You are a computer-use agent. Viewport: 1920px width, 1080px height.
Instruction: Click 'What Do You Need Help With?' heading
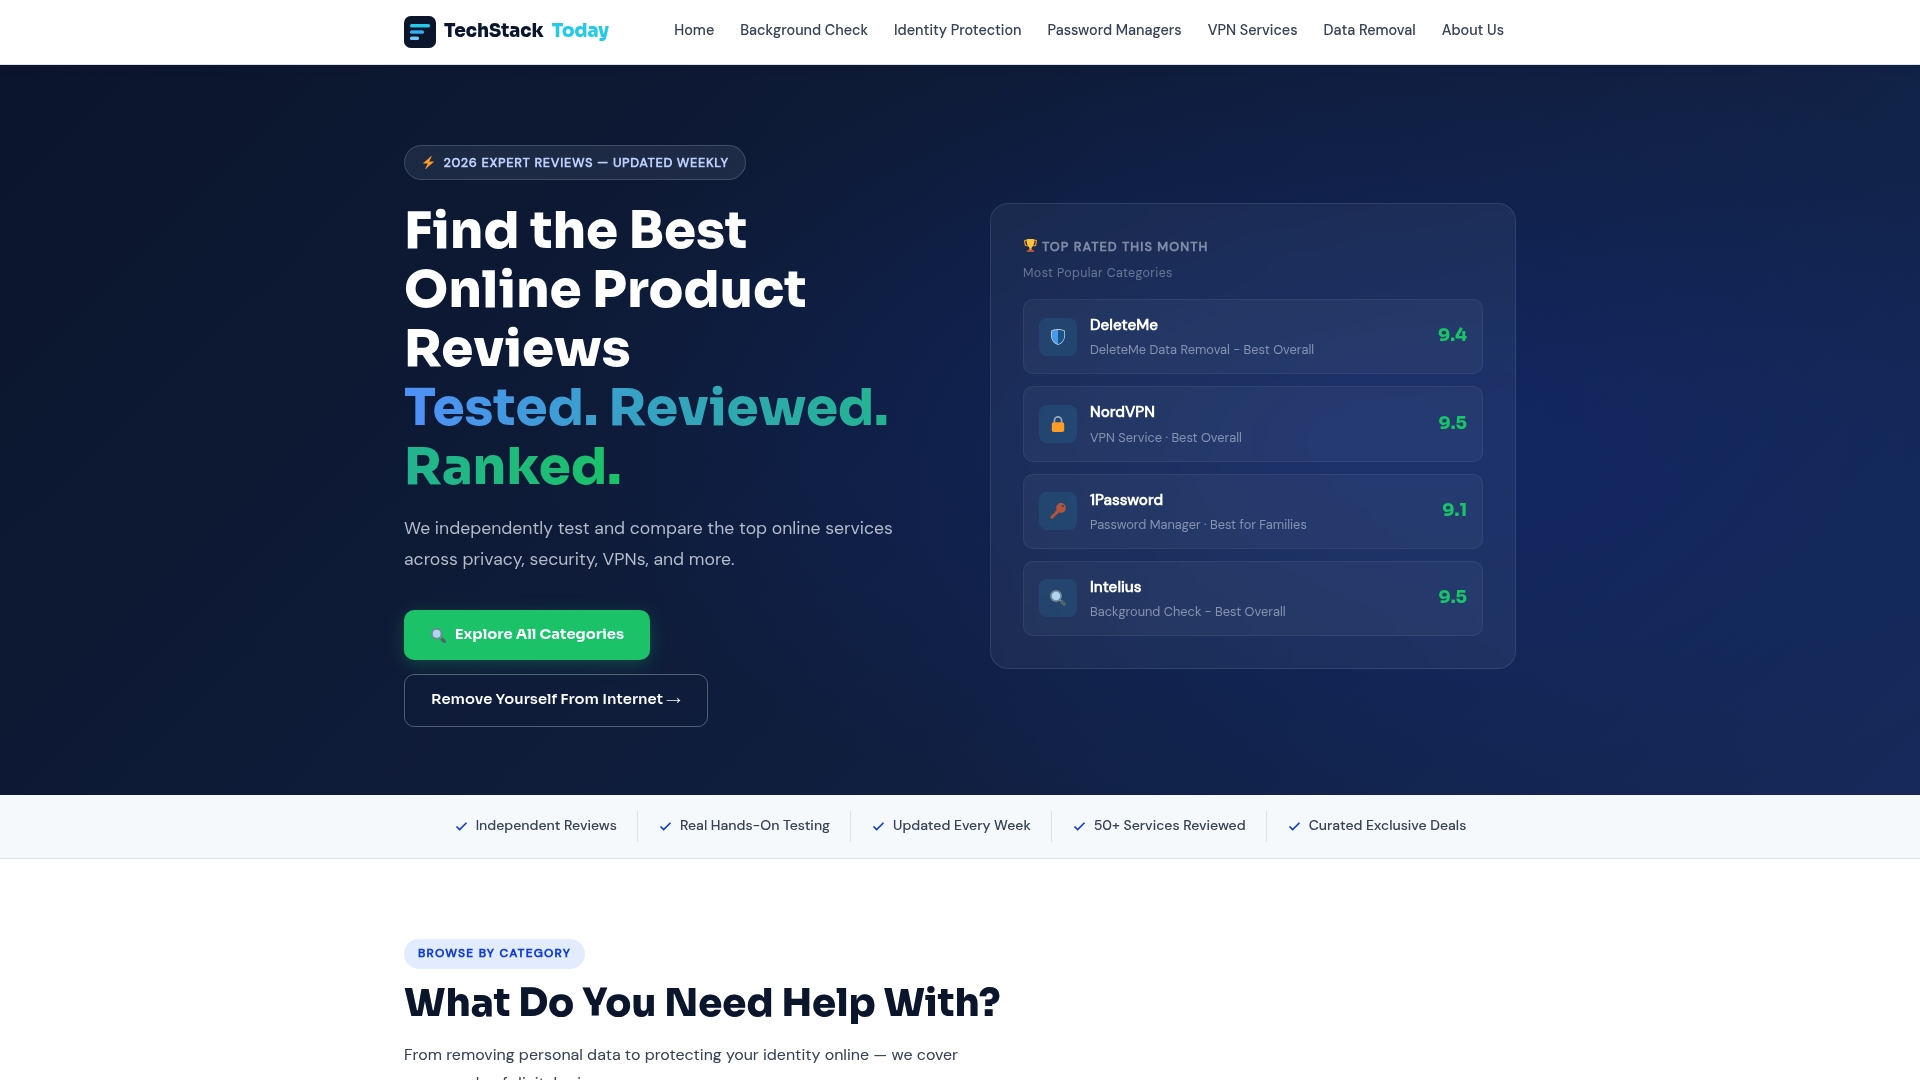coord(702,1003)
